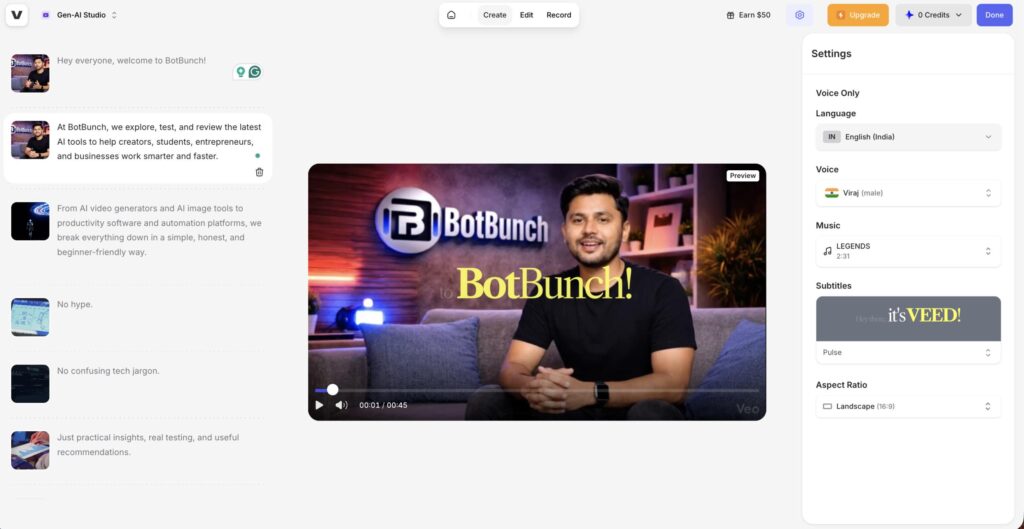Image resolution: width=1024 pixels, height=529 pixels.
Task: Open the Pulse subtitle style dropdown
Action: (908, 353)
